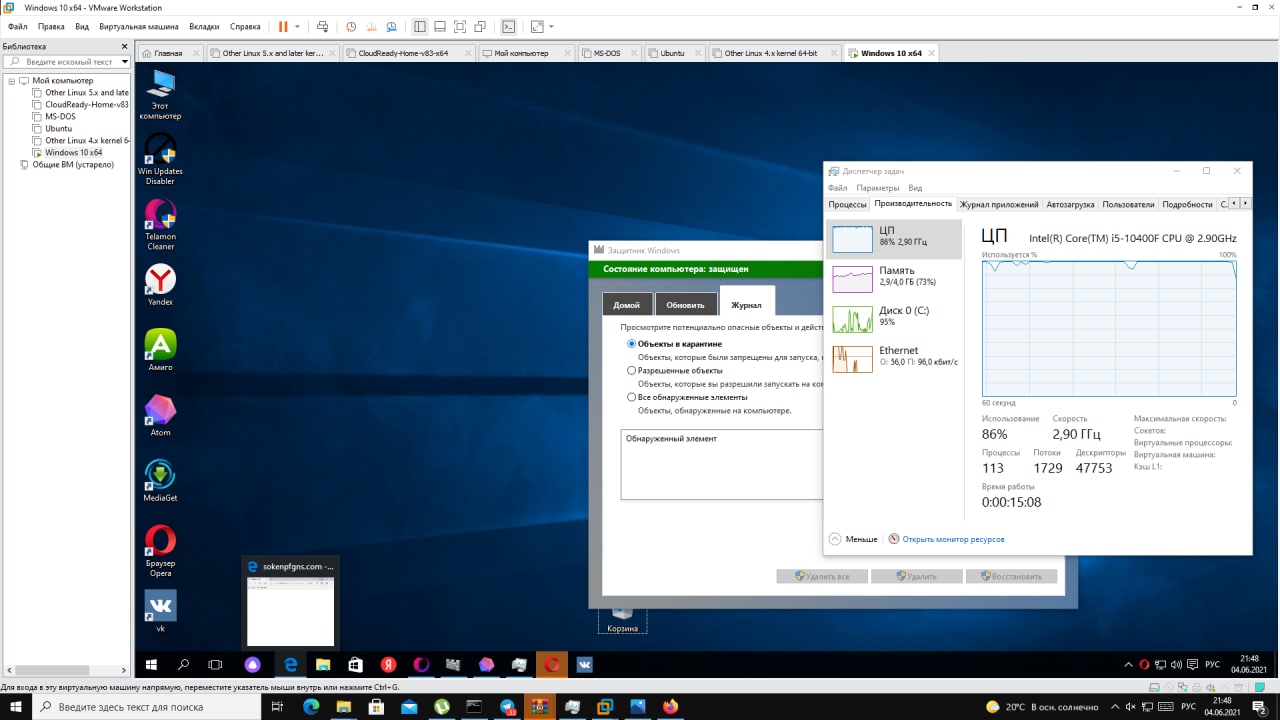
Task: Open Mail from the host taskbar
Action: tap(408, 707)
